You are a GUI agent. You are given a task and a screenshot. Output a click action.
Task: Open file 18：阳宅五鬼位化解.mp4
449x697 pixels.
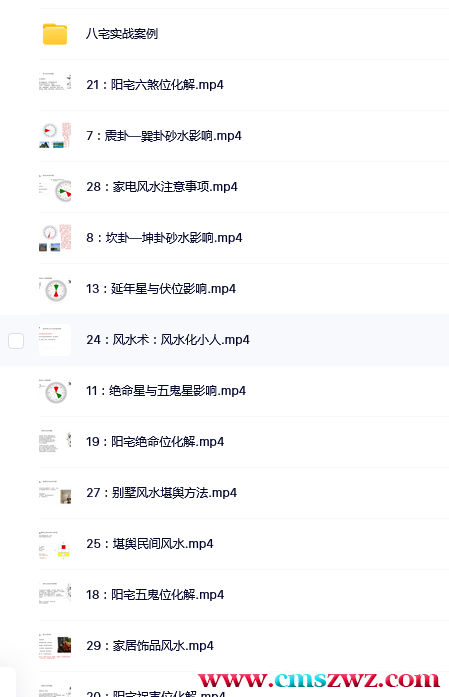click(155, 595)
